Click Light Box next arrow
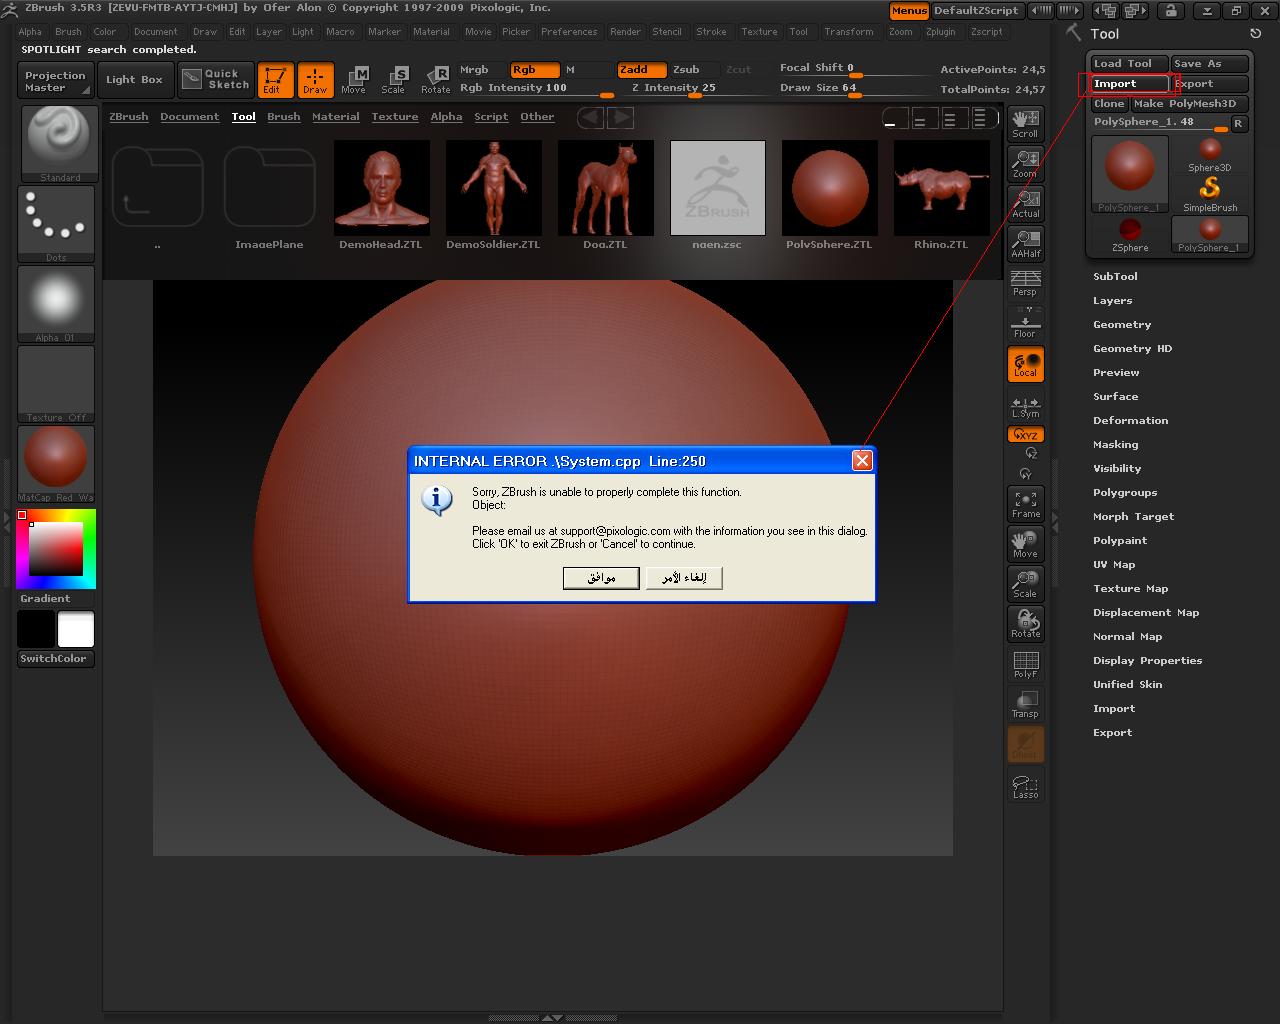The width and height of the screenshot is (1280, 1024). coord(621,117)
